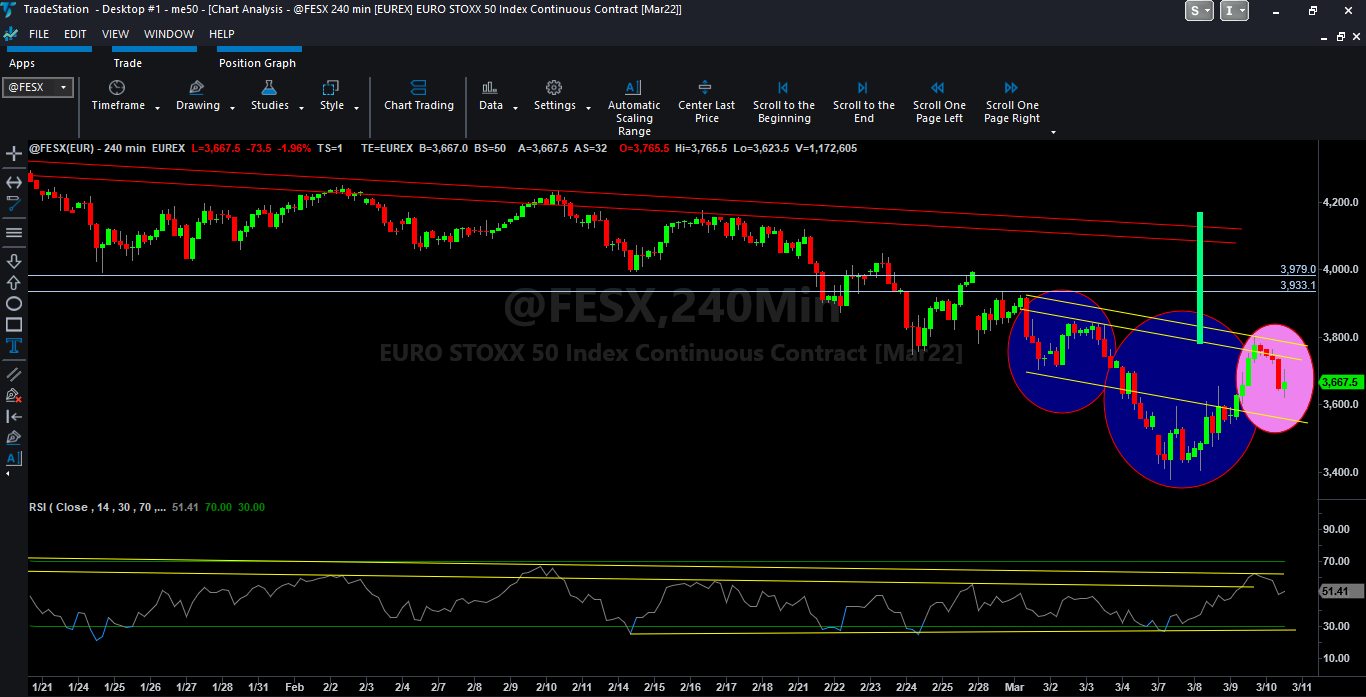The image size is (1366, 697).
Task: Click the 3,979.0 horizontal line label
Action: coord(1297,269)
